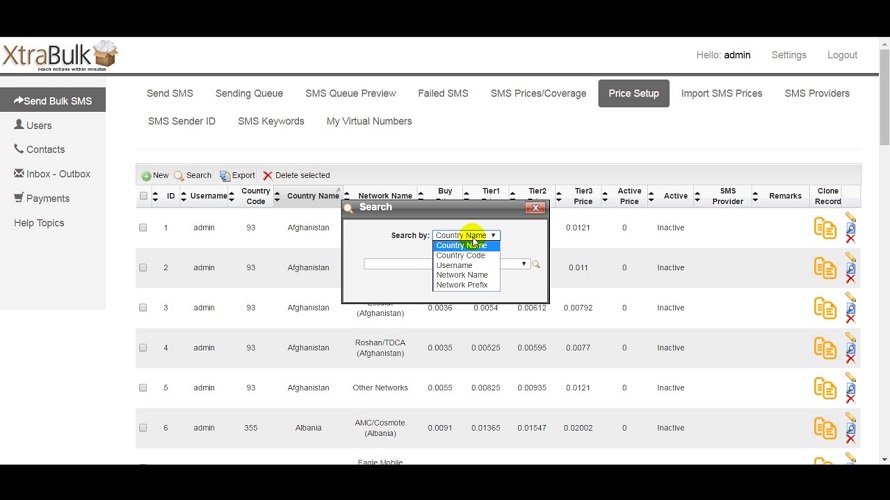
Task: Click the Logout link
Action: [842, 55]
